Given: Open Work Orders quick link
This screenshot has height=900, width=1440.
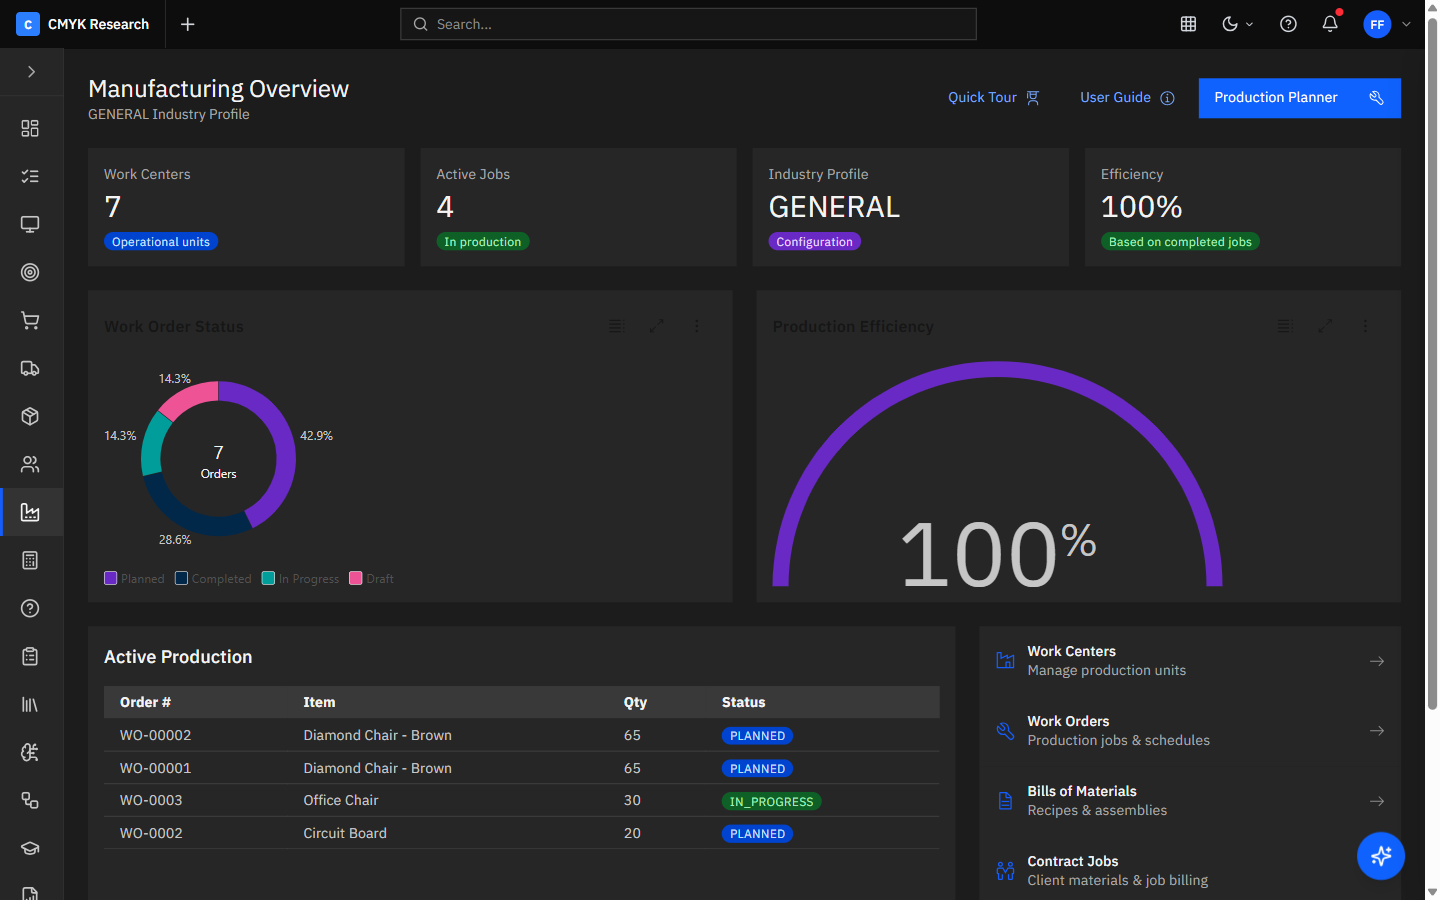Looking at the screenshot, I should tap(1190, 731).
